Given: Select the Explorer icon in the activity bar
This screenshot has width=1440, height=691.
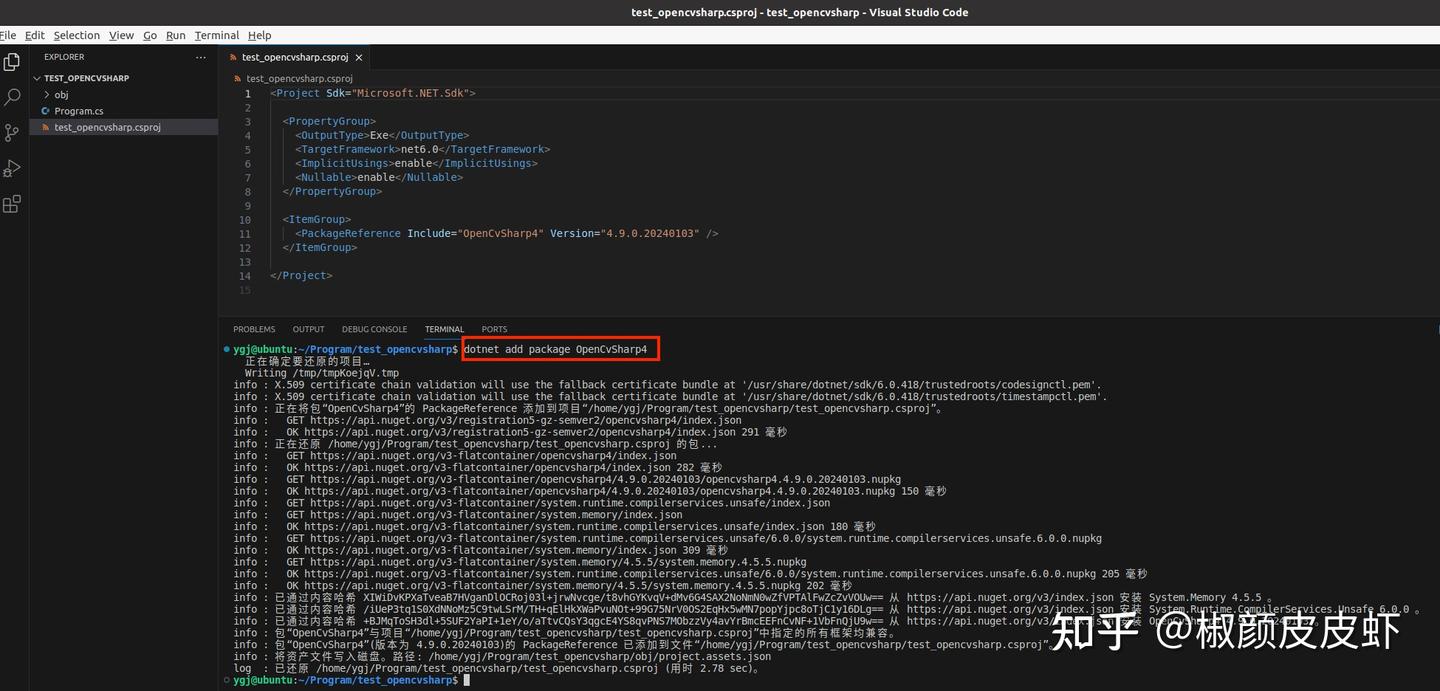Looking at the screenshot, I should pos(11,61).
